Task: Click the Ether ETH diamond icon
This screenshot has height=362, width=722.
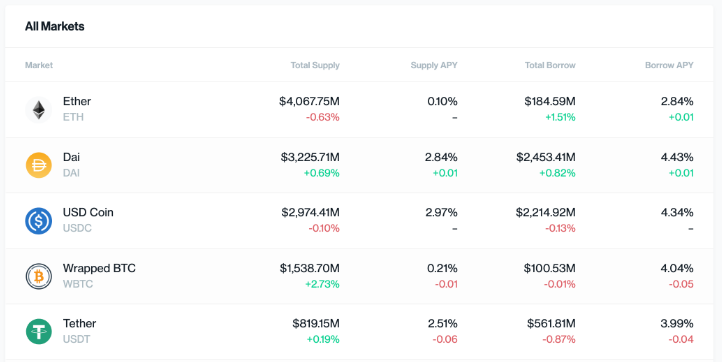Action: 39,110
